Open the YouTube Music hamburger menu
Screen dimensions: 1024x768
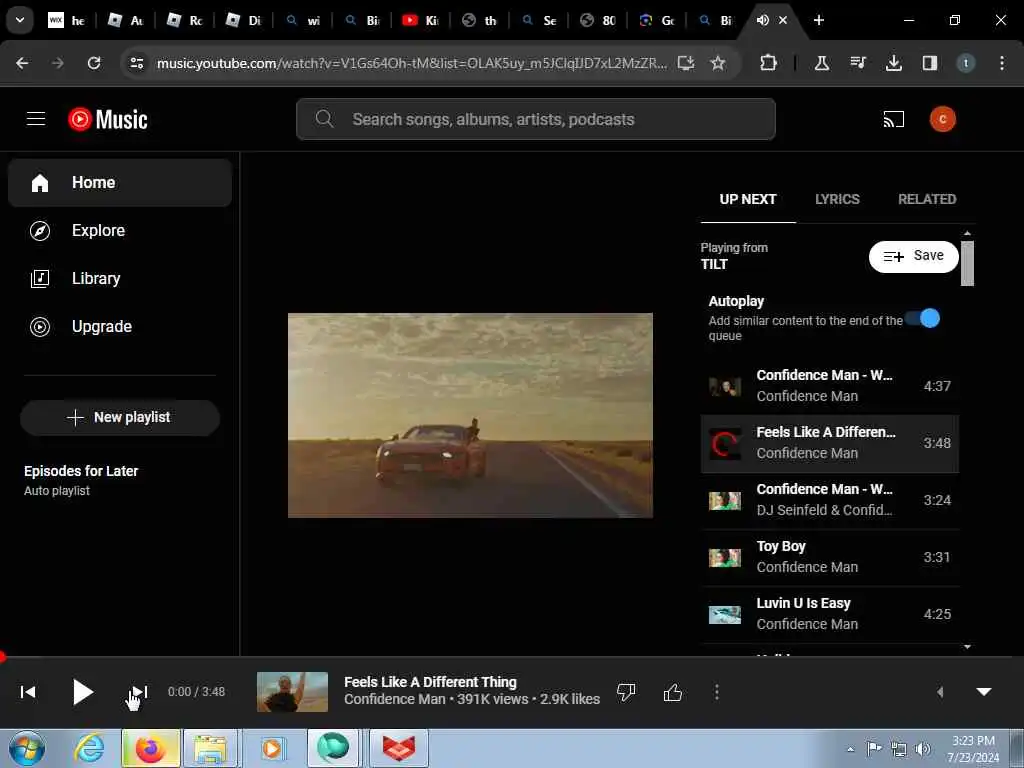[36, 119]
